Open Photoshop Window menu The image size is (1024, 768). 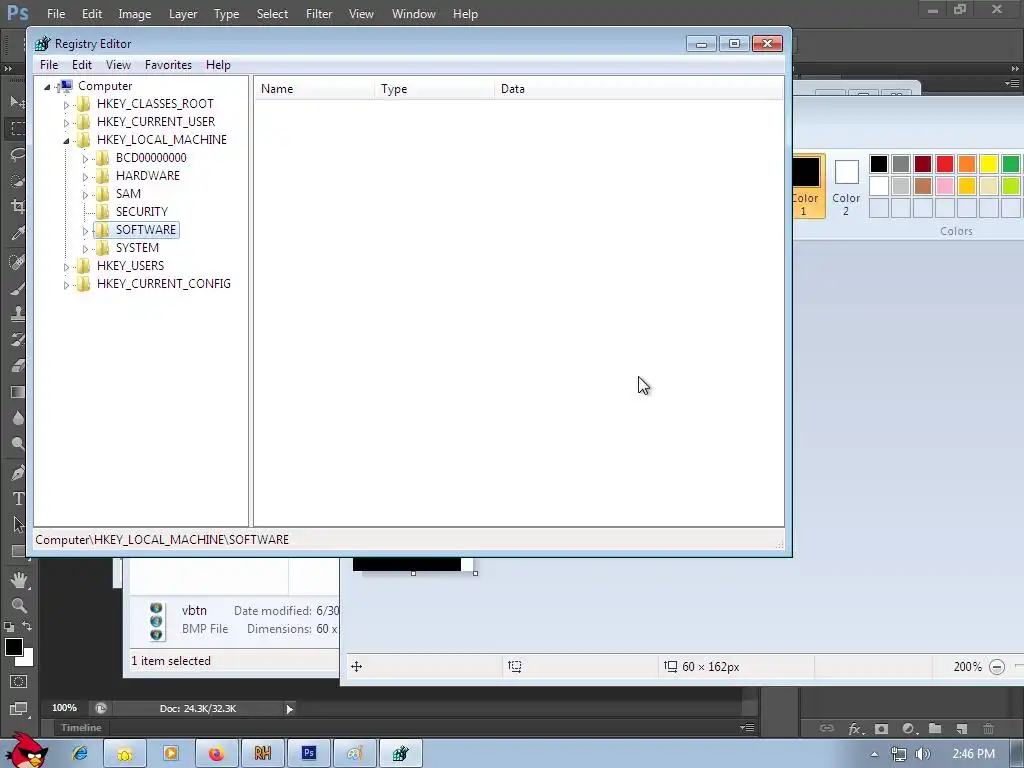point(413,14)
